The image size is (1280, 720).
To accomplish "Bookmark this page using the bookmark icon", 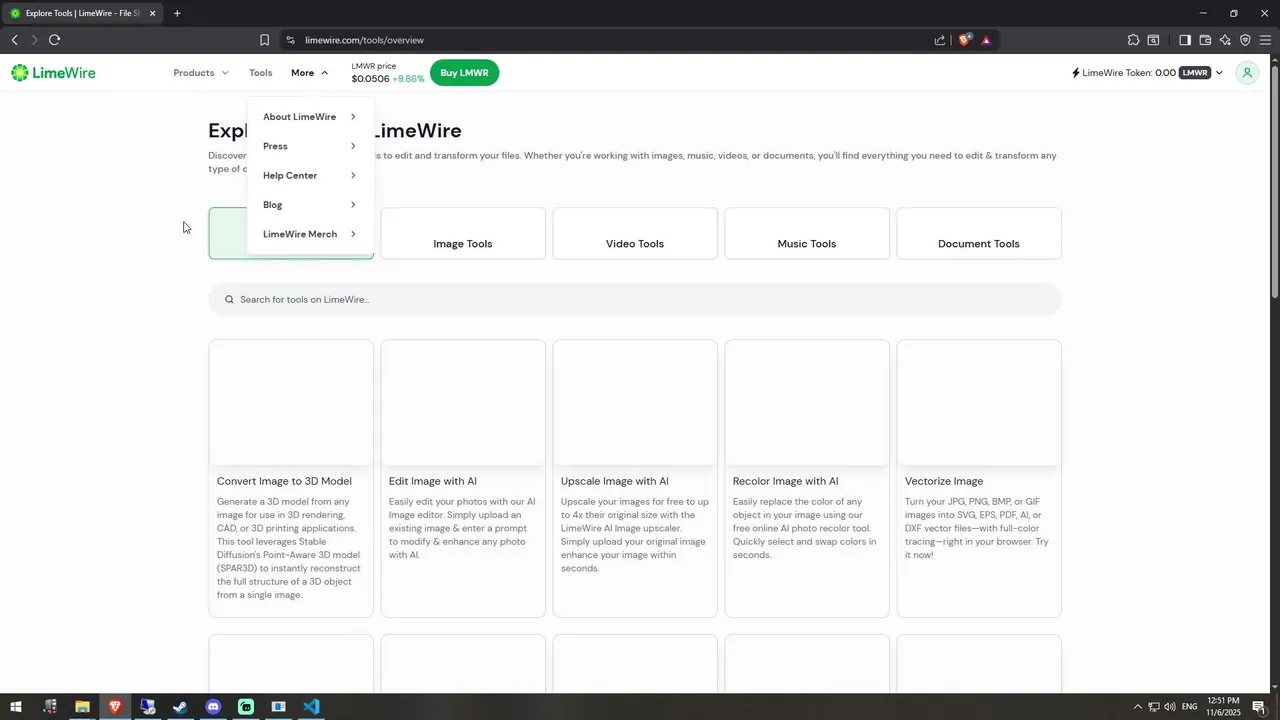I will coord(264,40).
